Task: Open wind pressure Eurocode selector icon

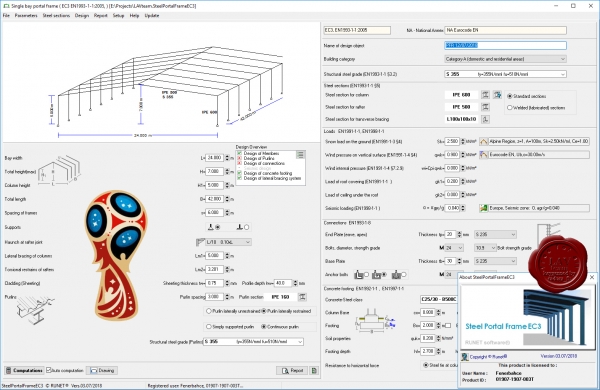Action: (x=483, y=155)
